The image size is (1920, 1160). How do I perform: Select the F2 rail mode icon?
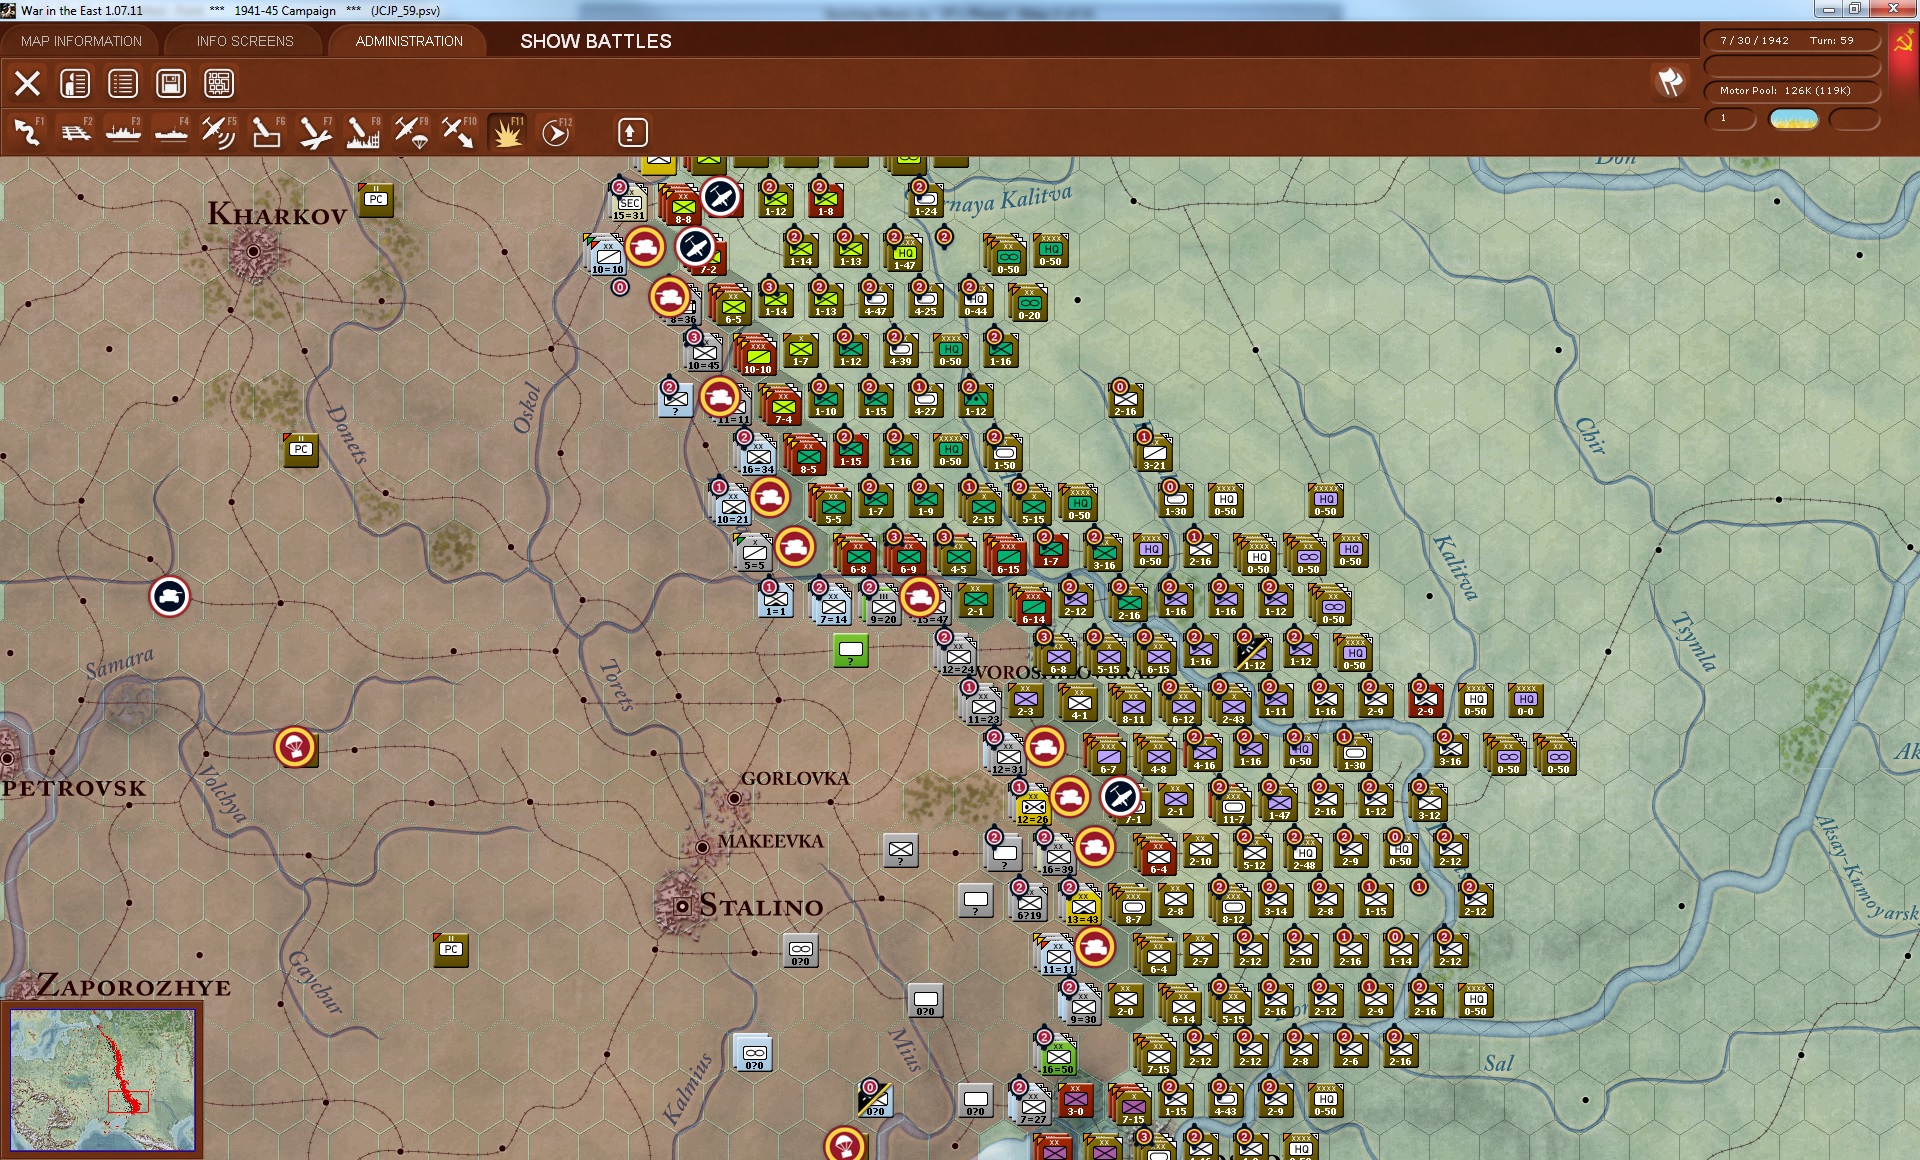click(75, 132)
